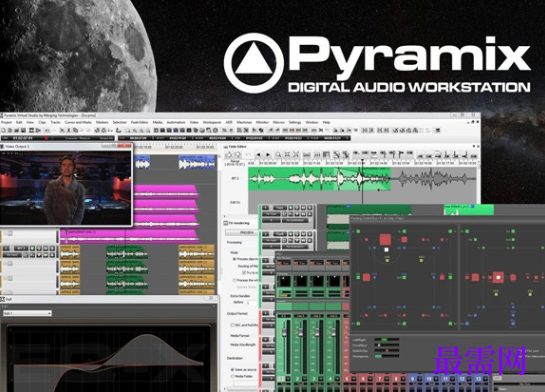This screenshot has height=392, width=545.
Task: Click the mixer channel 1 fader
Action: (x=284, y=333)
